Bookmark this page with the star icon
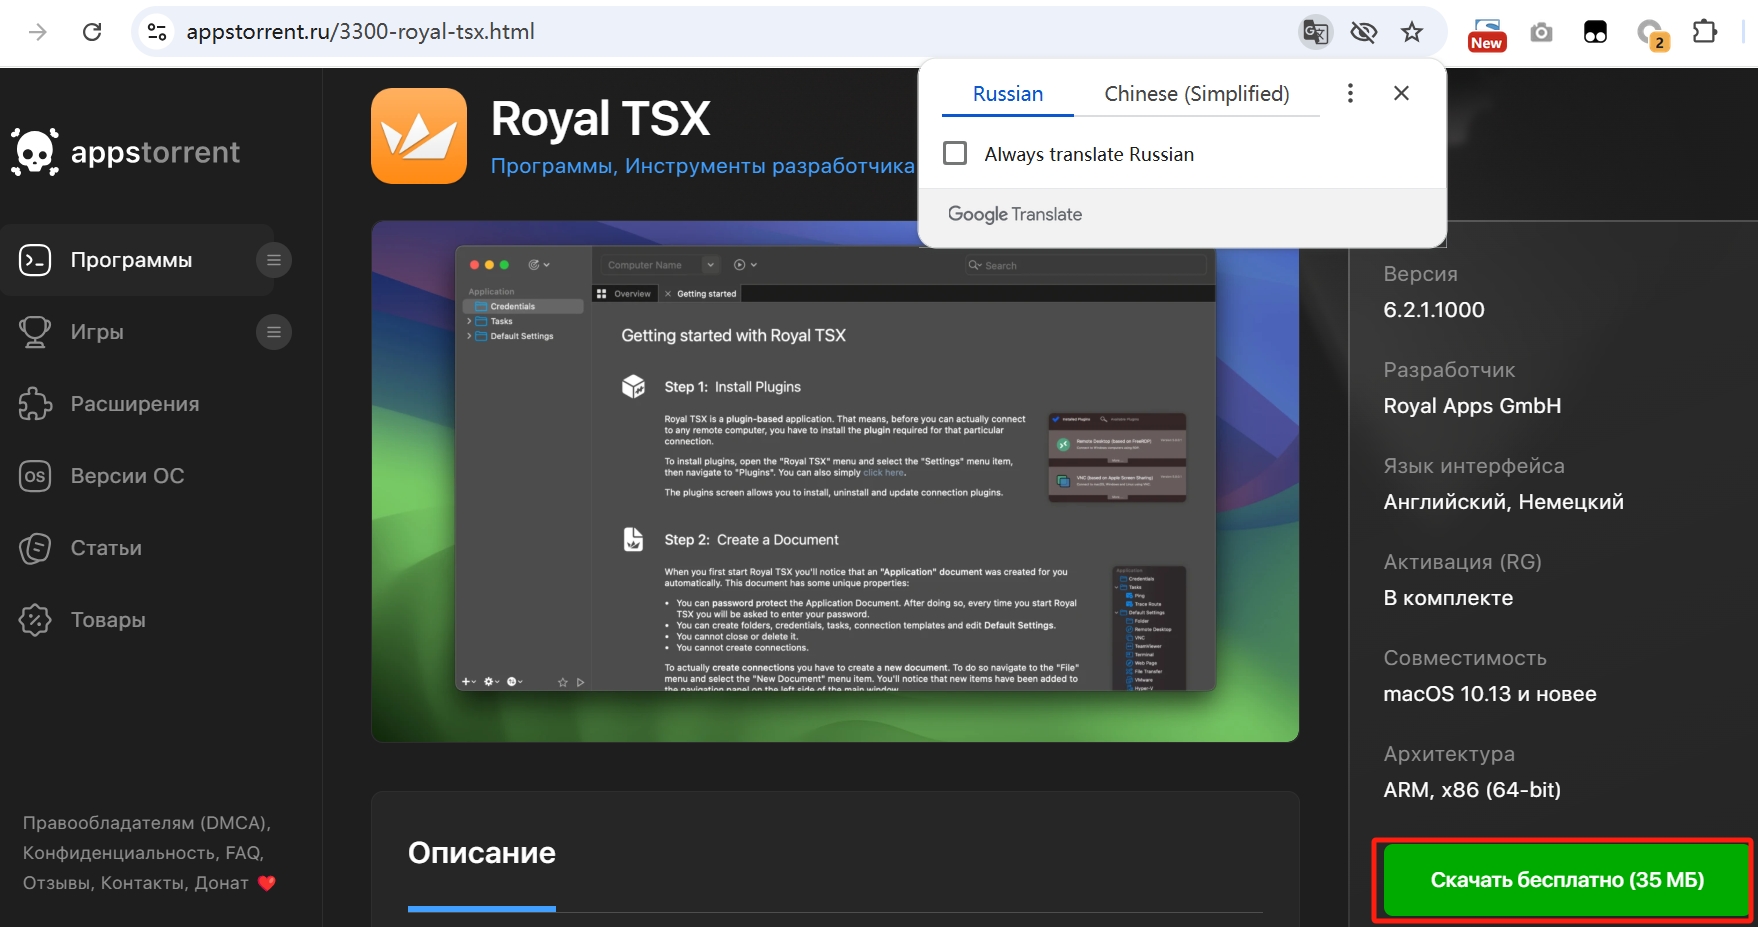Viewport: 1758px width, 927px height. point(1411,32)
